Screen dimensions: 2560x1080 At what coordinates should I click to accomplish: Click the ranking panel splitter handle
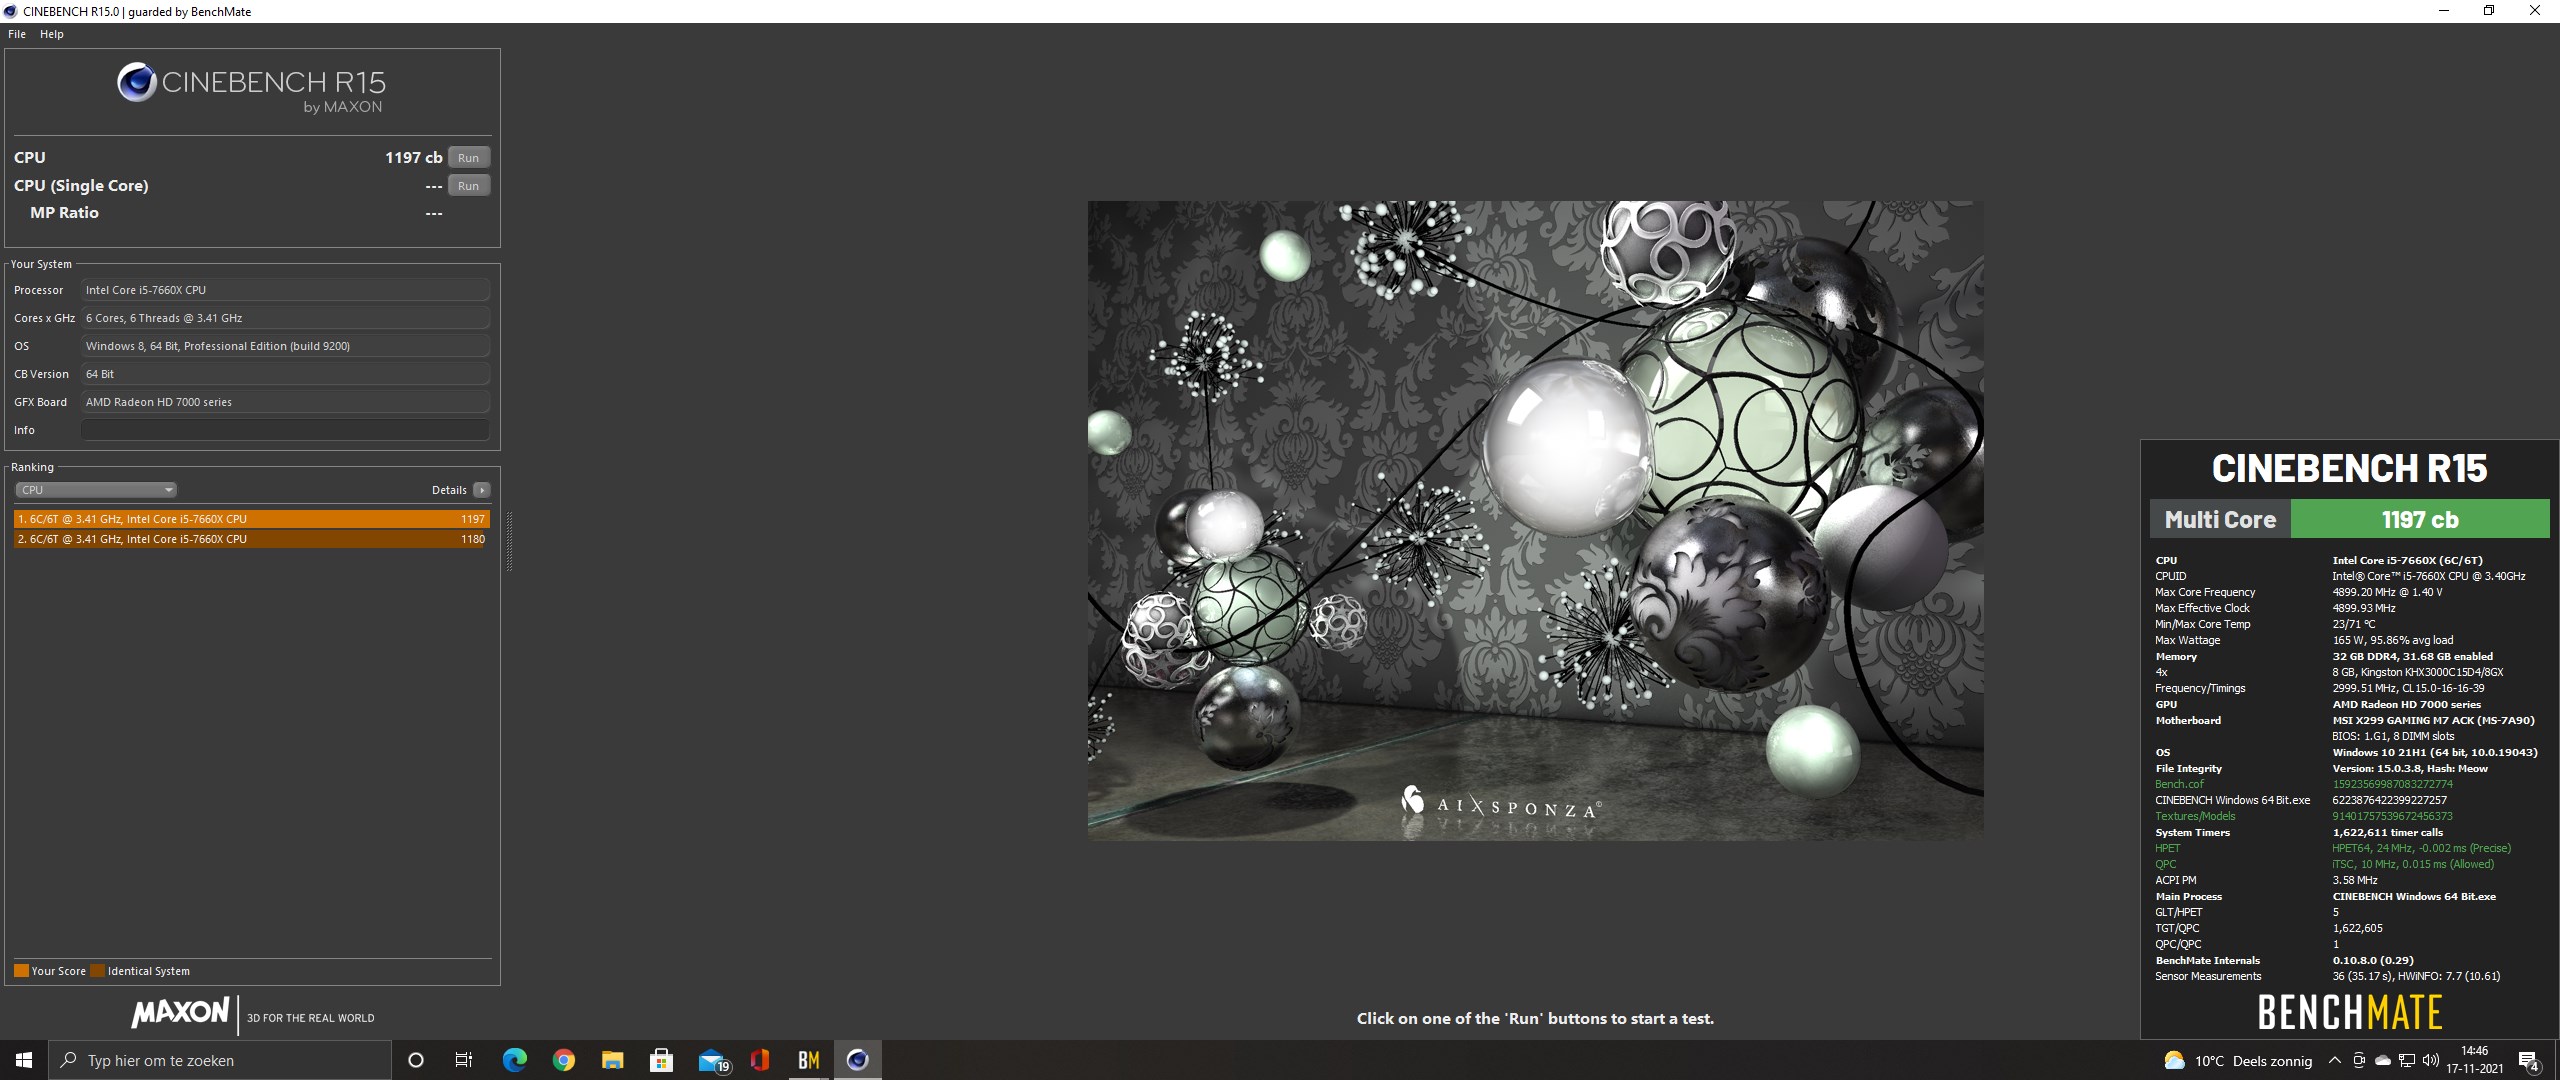(x=509, y=541)
